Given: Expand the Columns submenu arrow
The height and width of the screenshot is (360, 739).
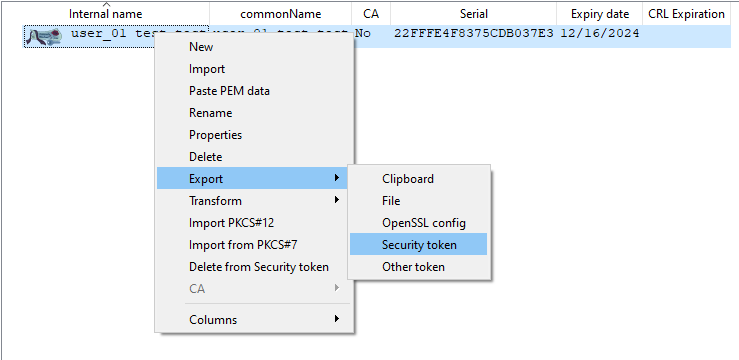Looking at the screenshot, I should 337,319.
